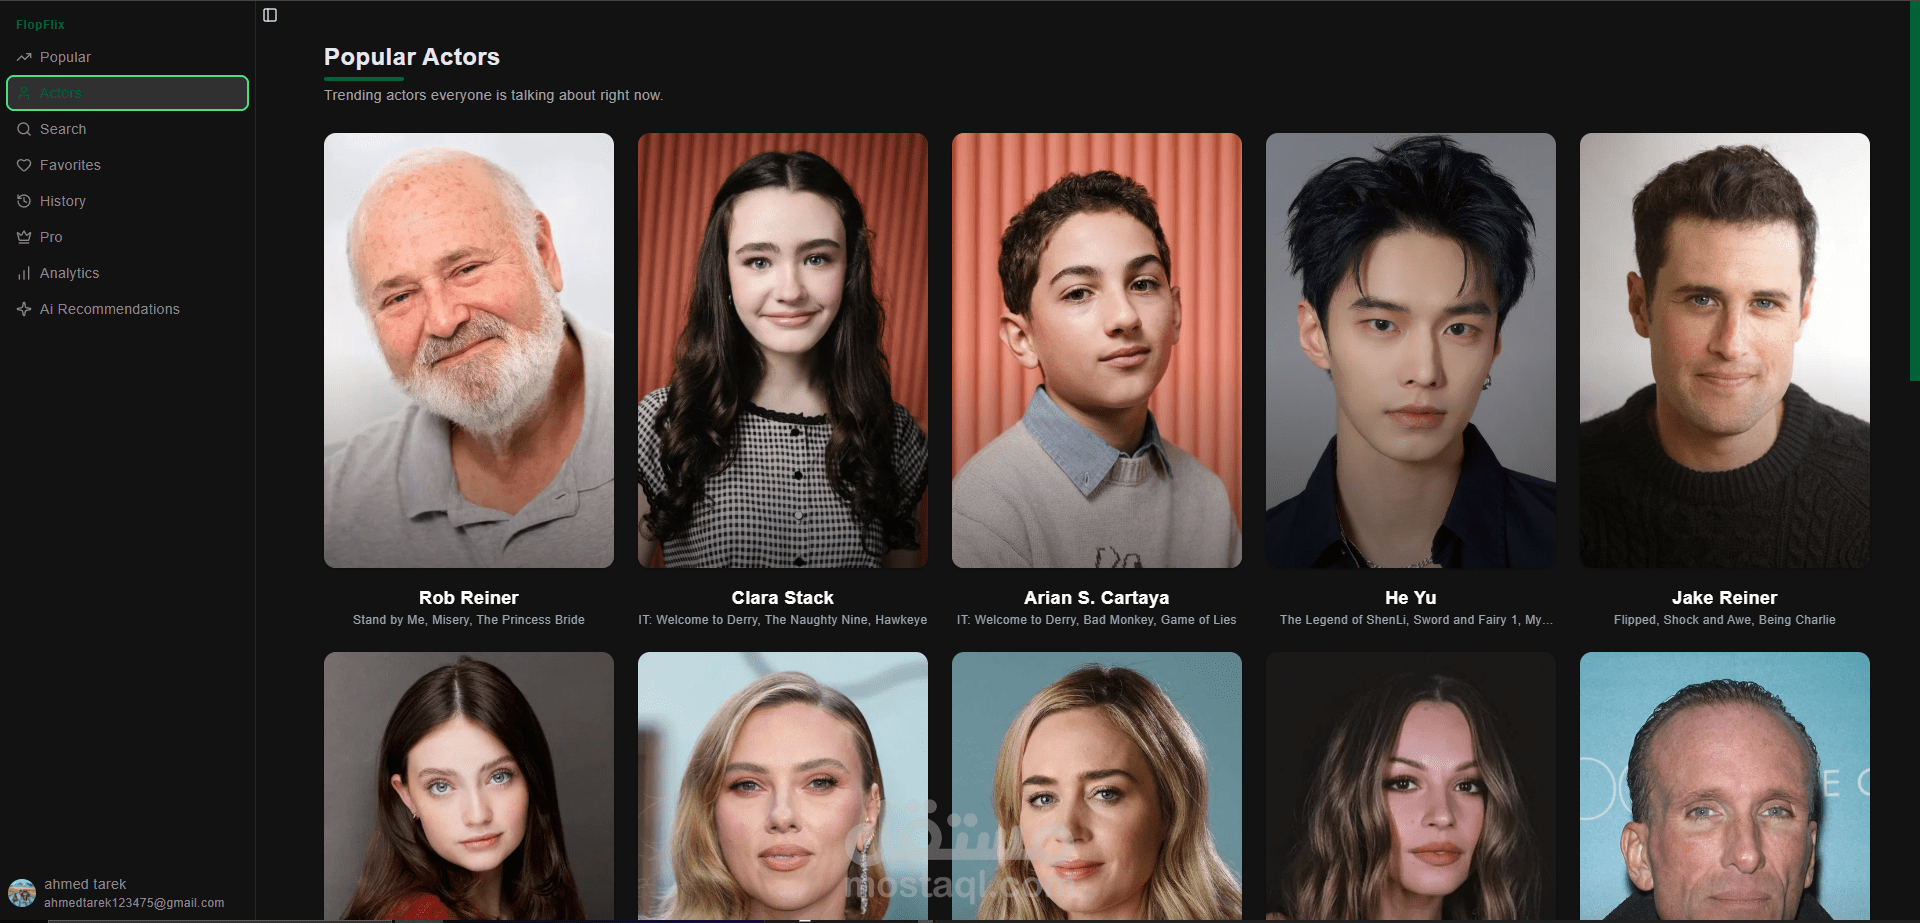Screen dimensions: 1920x923
Task: Click the History clock icon
Action: 24,201
